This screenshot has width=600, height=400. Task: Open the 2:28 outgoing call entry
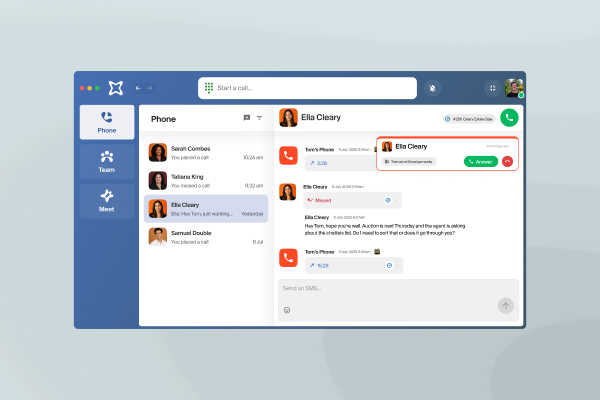coord(341,163)
